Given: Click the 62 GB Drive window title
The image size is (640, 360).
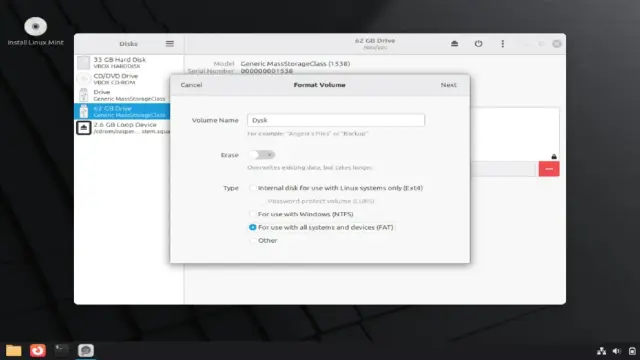Looking at the screenshot, I should tap(375, 40).
